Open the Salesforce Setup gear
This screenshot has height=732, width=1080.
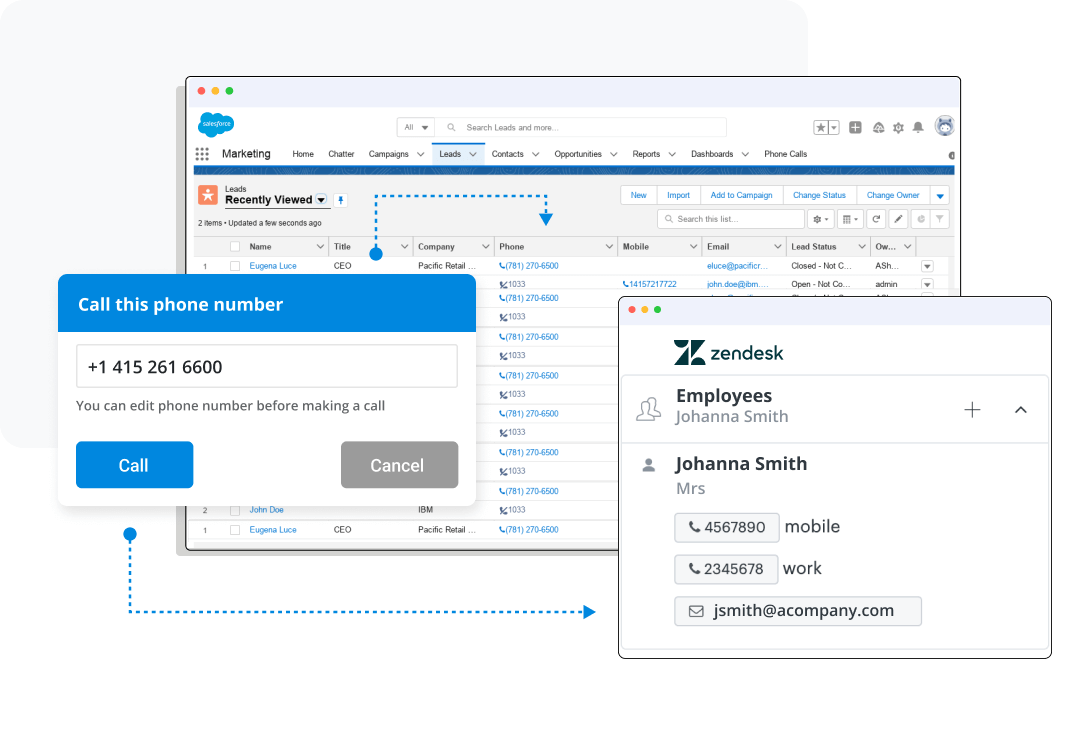898,127
